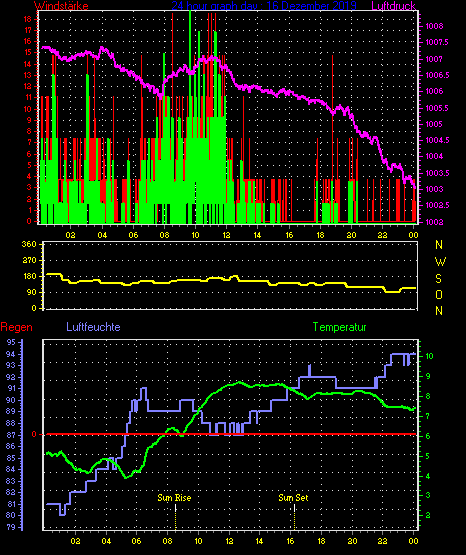
Task: Click the red 12 wind strength value
Action: click(x=28, y=86)
